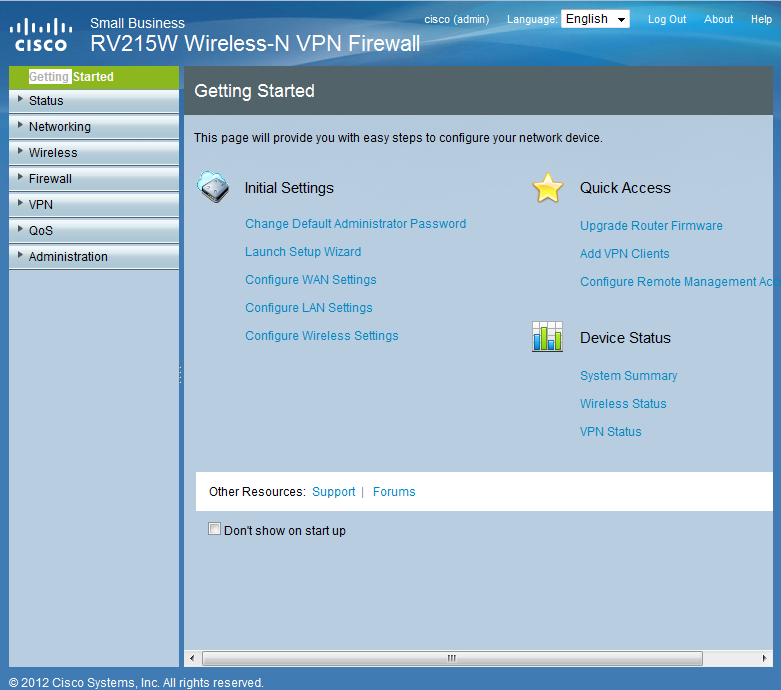Click the Log Out link
781x690 pixels.
click(667, 19)
